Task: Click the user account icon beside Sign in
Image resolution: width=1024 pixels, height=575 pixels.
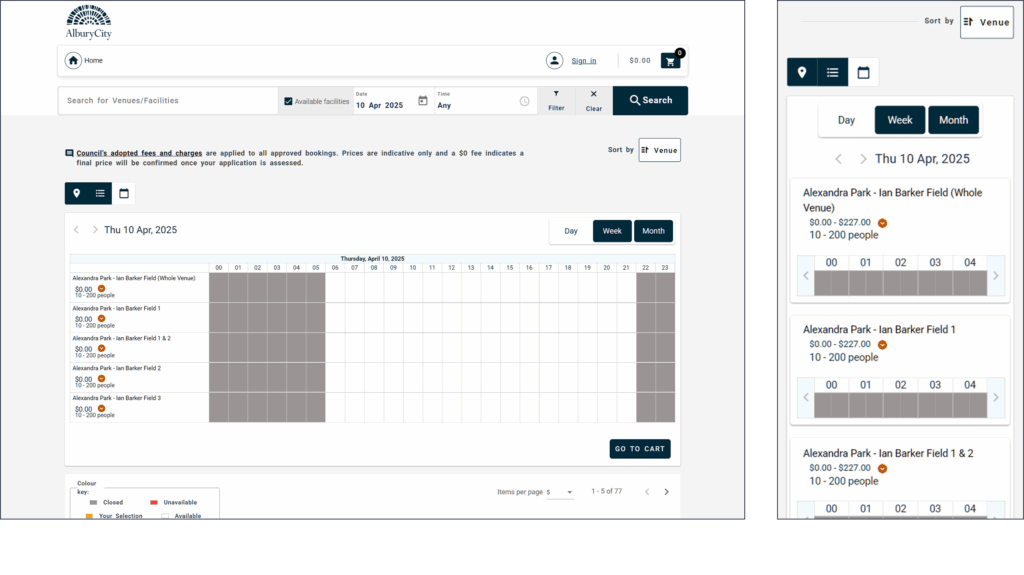Action: click(x=554, y=61)
